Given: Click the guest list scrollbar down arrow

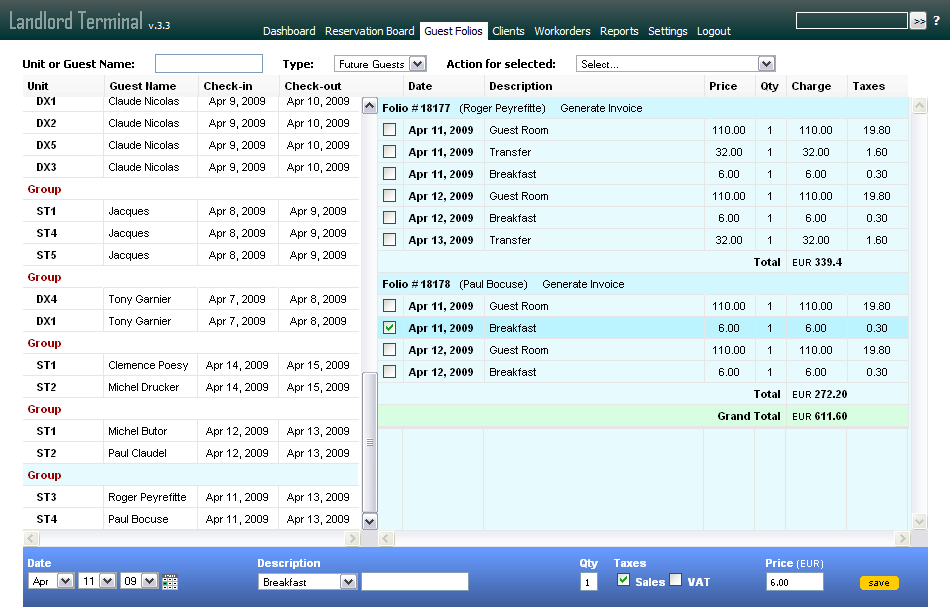Looking at the screenshot, I should point(369,520).
